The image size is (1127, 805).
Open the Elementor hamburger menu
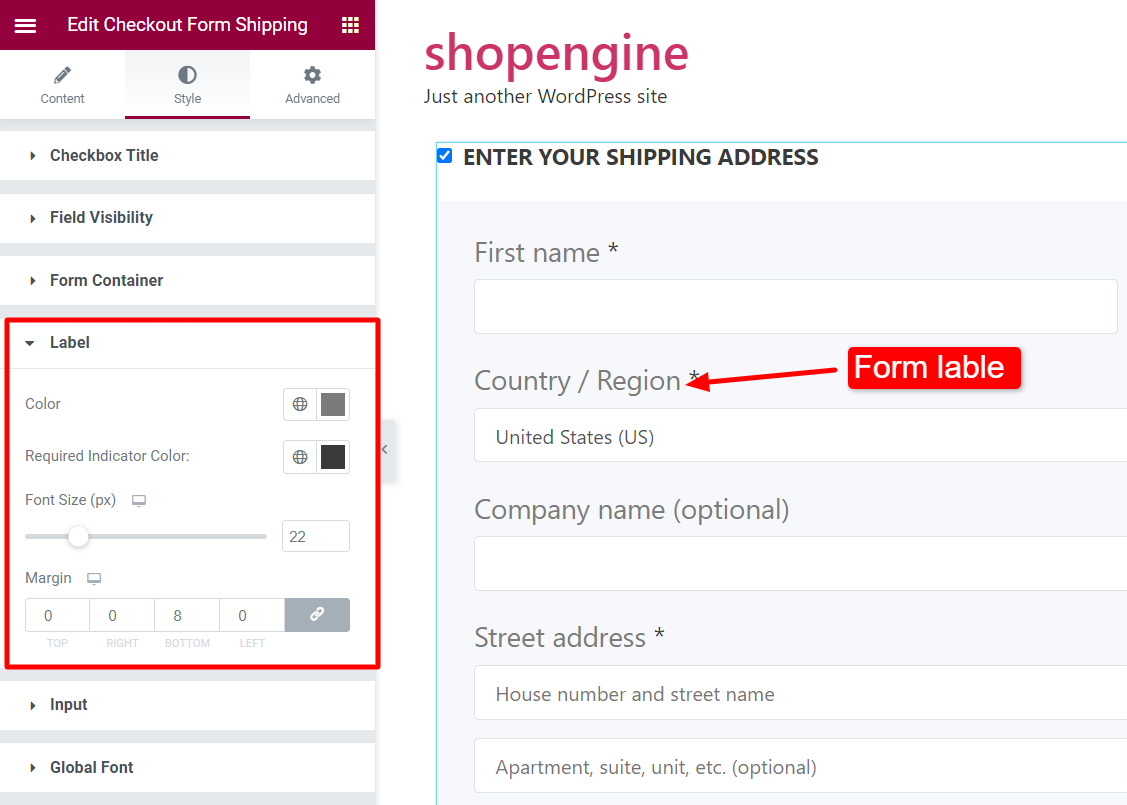point(25,25)
